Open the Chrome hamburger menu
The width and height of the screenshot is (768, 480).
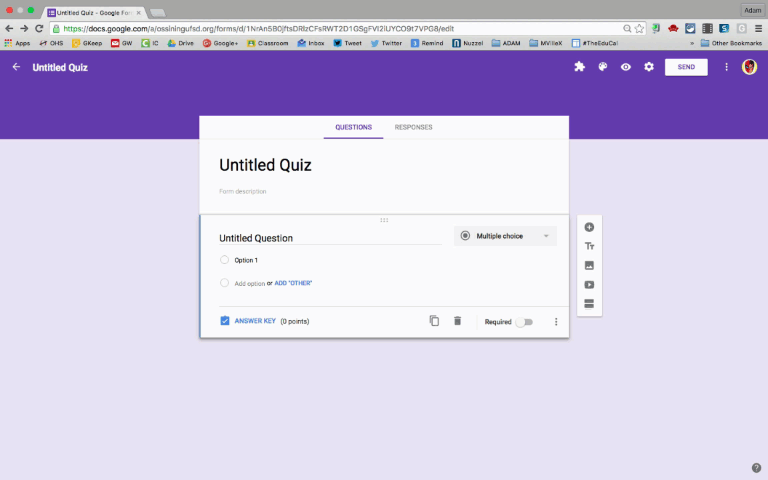tap(758, 28)
